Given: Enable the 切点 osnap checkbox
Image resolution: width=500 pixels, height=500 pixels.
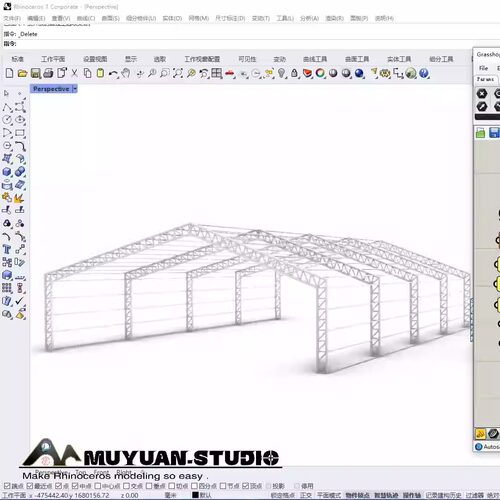Looking at the screenshot, I should tap(172, 486).
